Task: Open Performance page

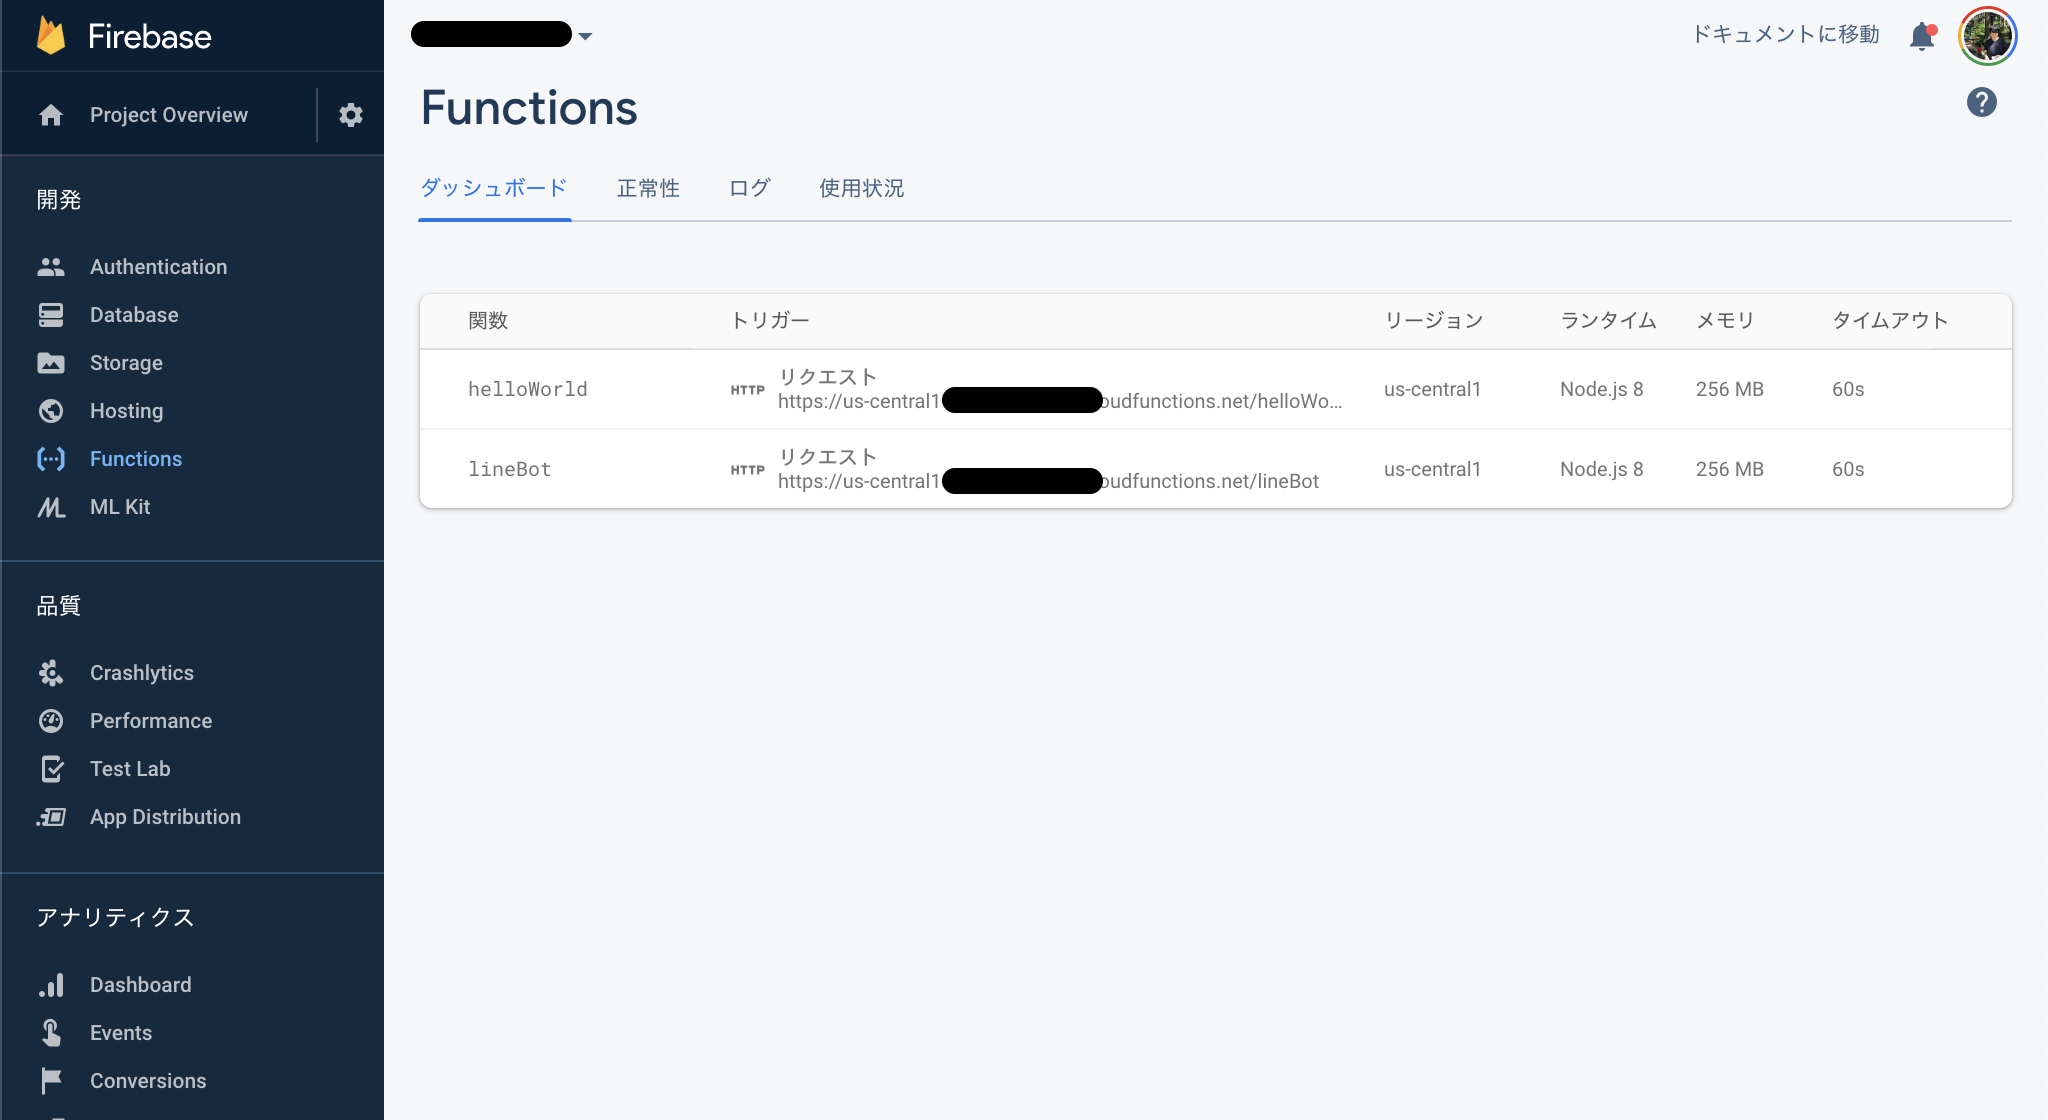Action: (x=151, y=721)
